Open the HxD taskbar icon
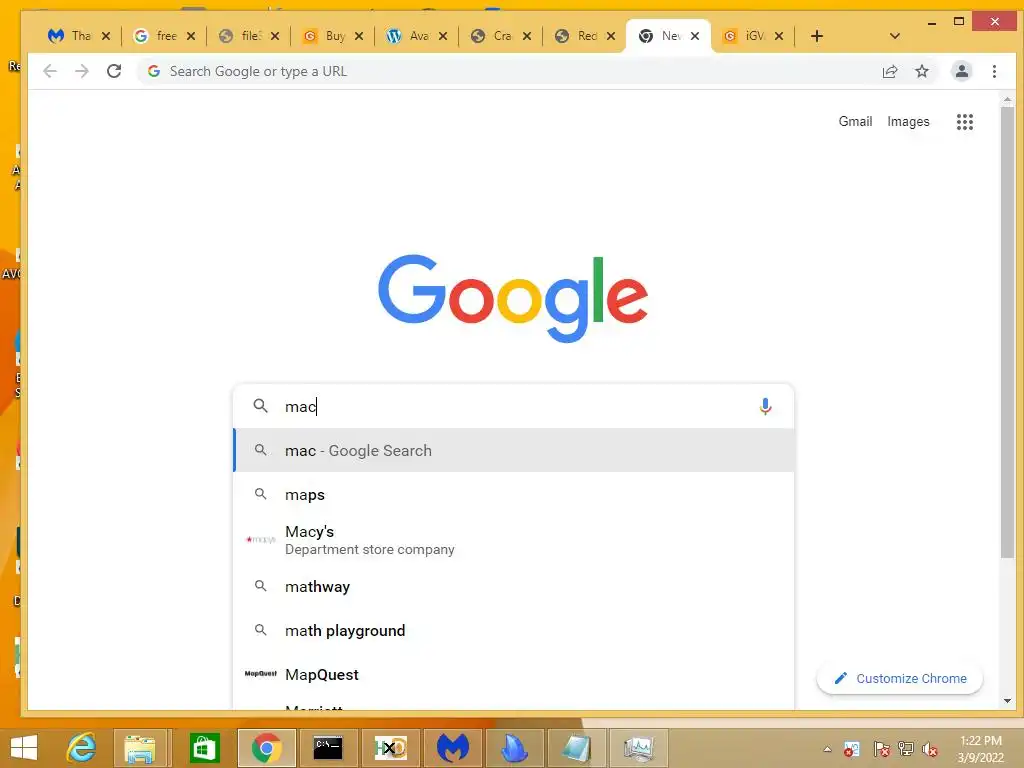This screenshot has height=768, width=1024. (x=391, y=748)
